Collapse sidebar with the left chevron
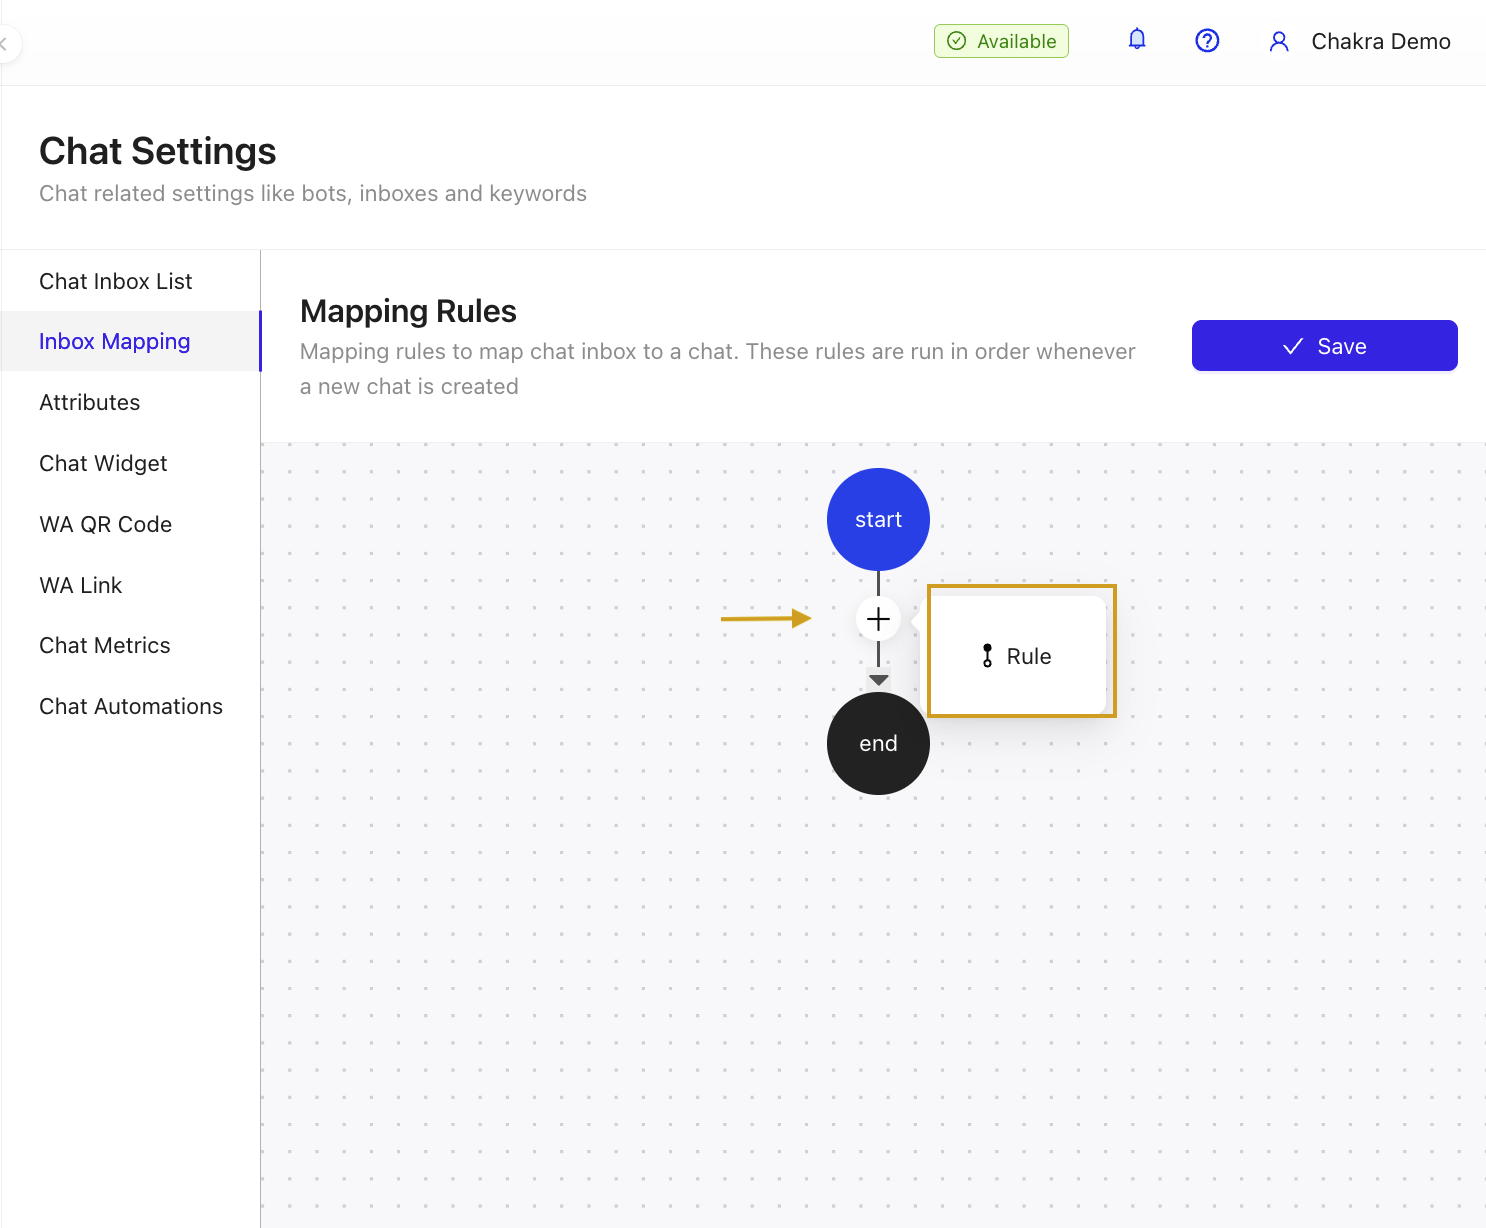The image size is (1486, 1228). [5, 44]
